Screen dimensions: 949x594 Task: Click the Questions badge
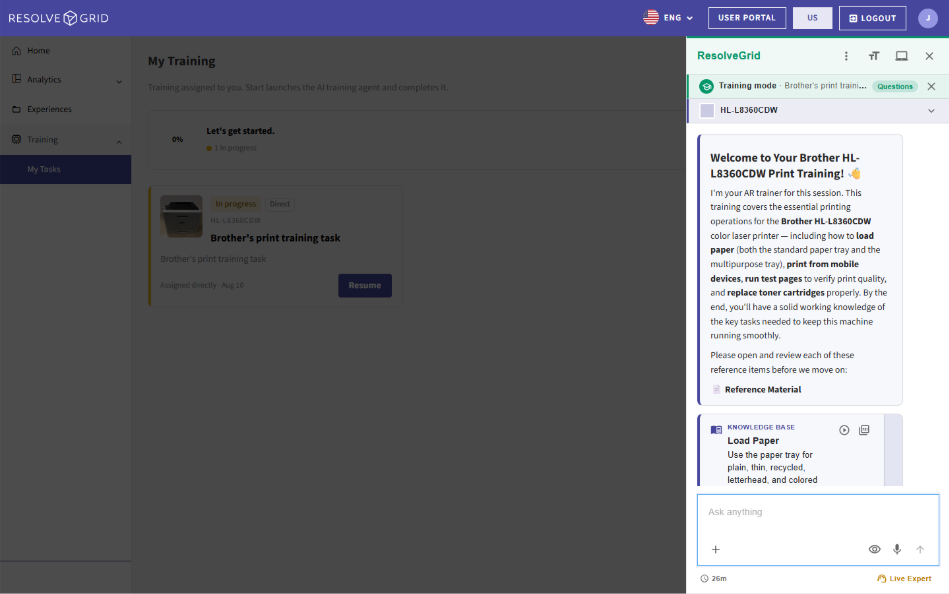tap(895, 87)
